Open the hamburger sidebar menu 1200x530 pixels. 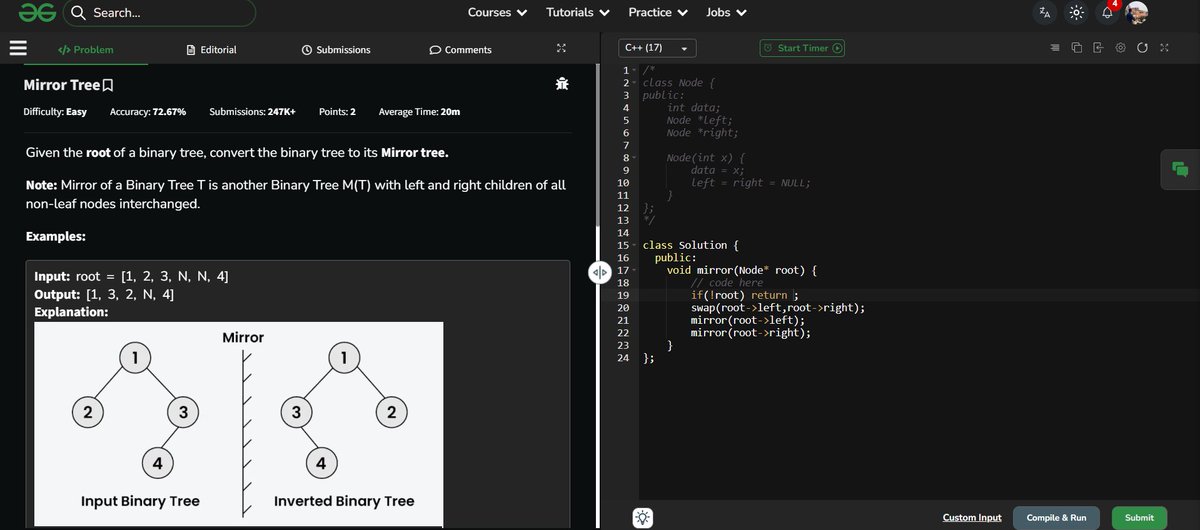pos(16,49)
